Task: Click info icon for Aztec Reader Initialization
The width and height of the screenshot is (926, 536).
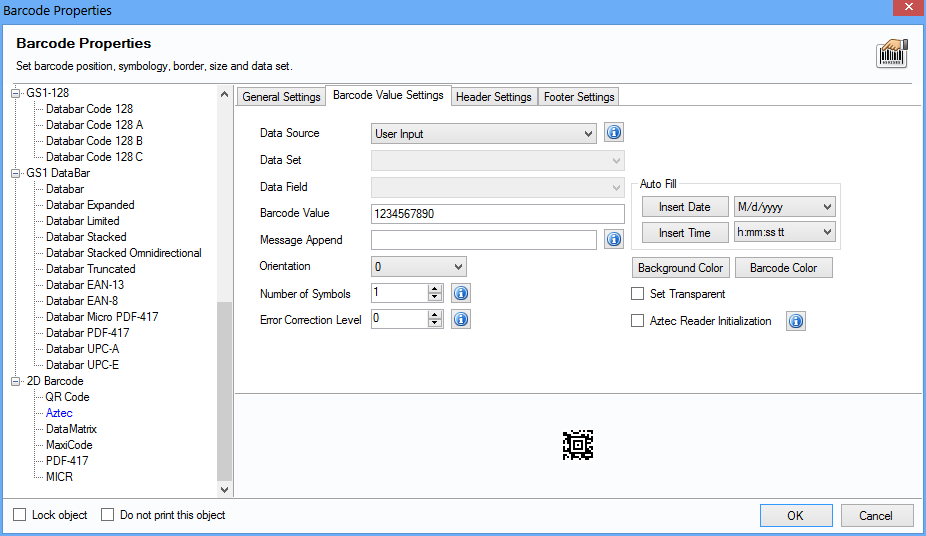Action: point(796,321)
